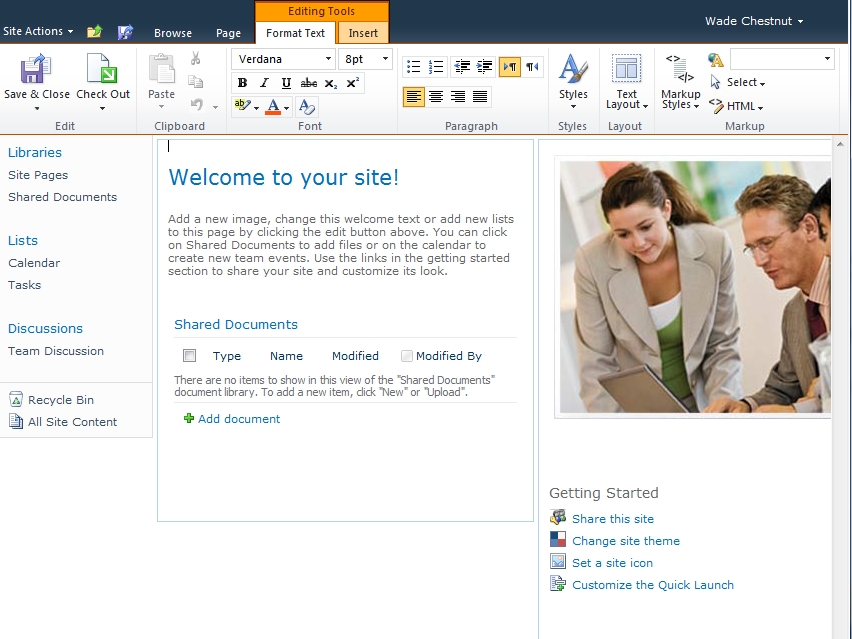This screenshot has width=852, height=639.
Task: Open the Site Actions menu
Action: [x=38, y=30]
